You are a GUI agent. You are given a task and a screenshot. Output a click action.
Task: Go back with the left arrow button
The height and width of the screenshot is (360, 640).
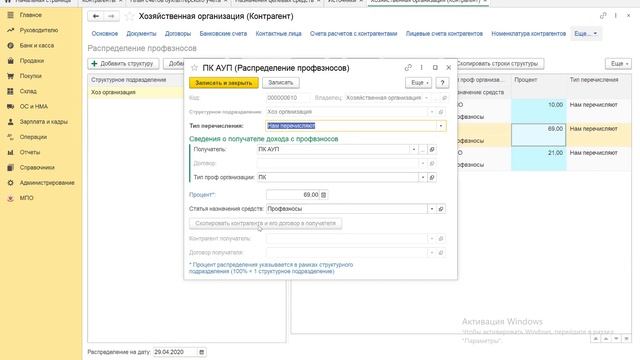click(x=96, y=16)
